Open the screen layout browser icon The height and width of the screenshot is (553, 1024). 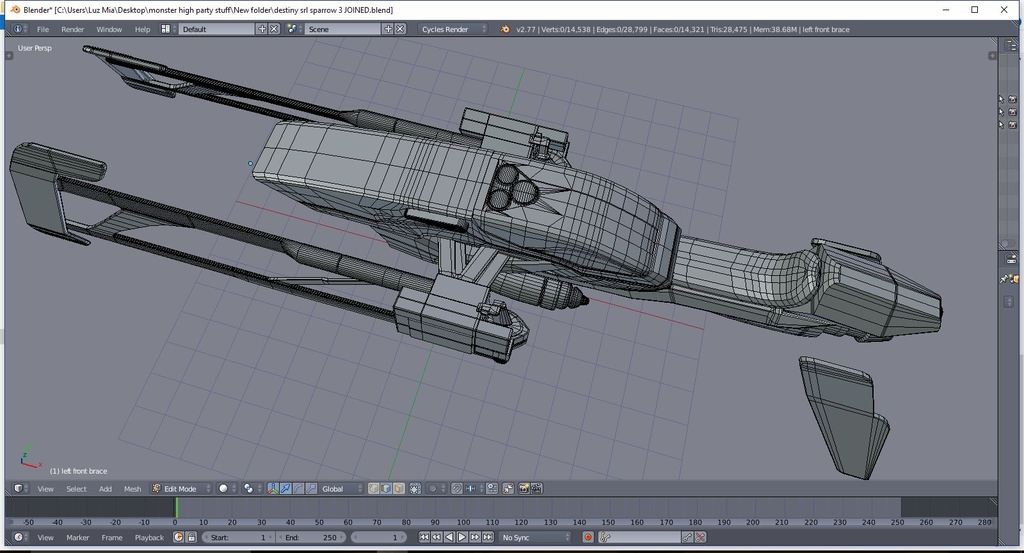168,29
